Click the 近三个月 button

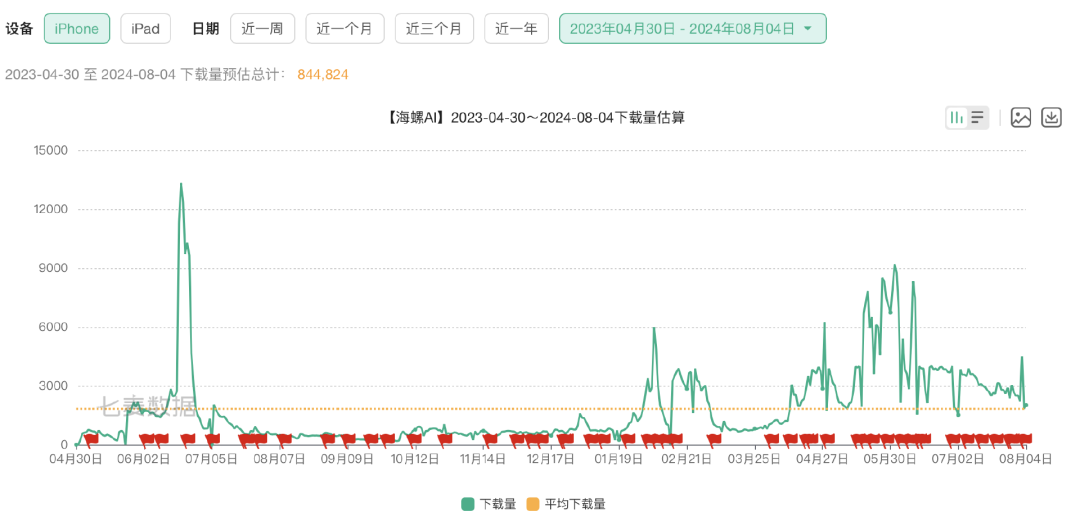tap(434, 29)
